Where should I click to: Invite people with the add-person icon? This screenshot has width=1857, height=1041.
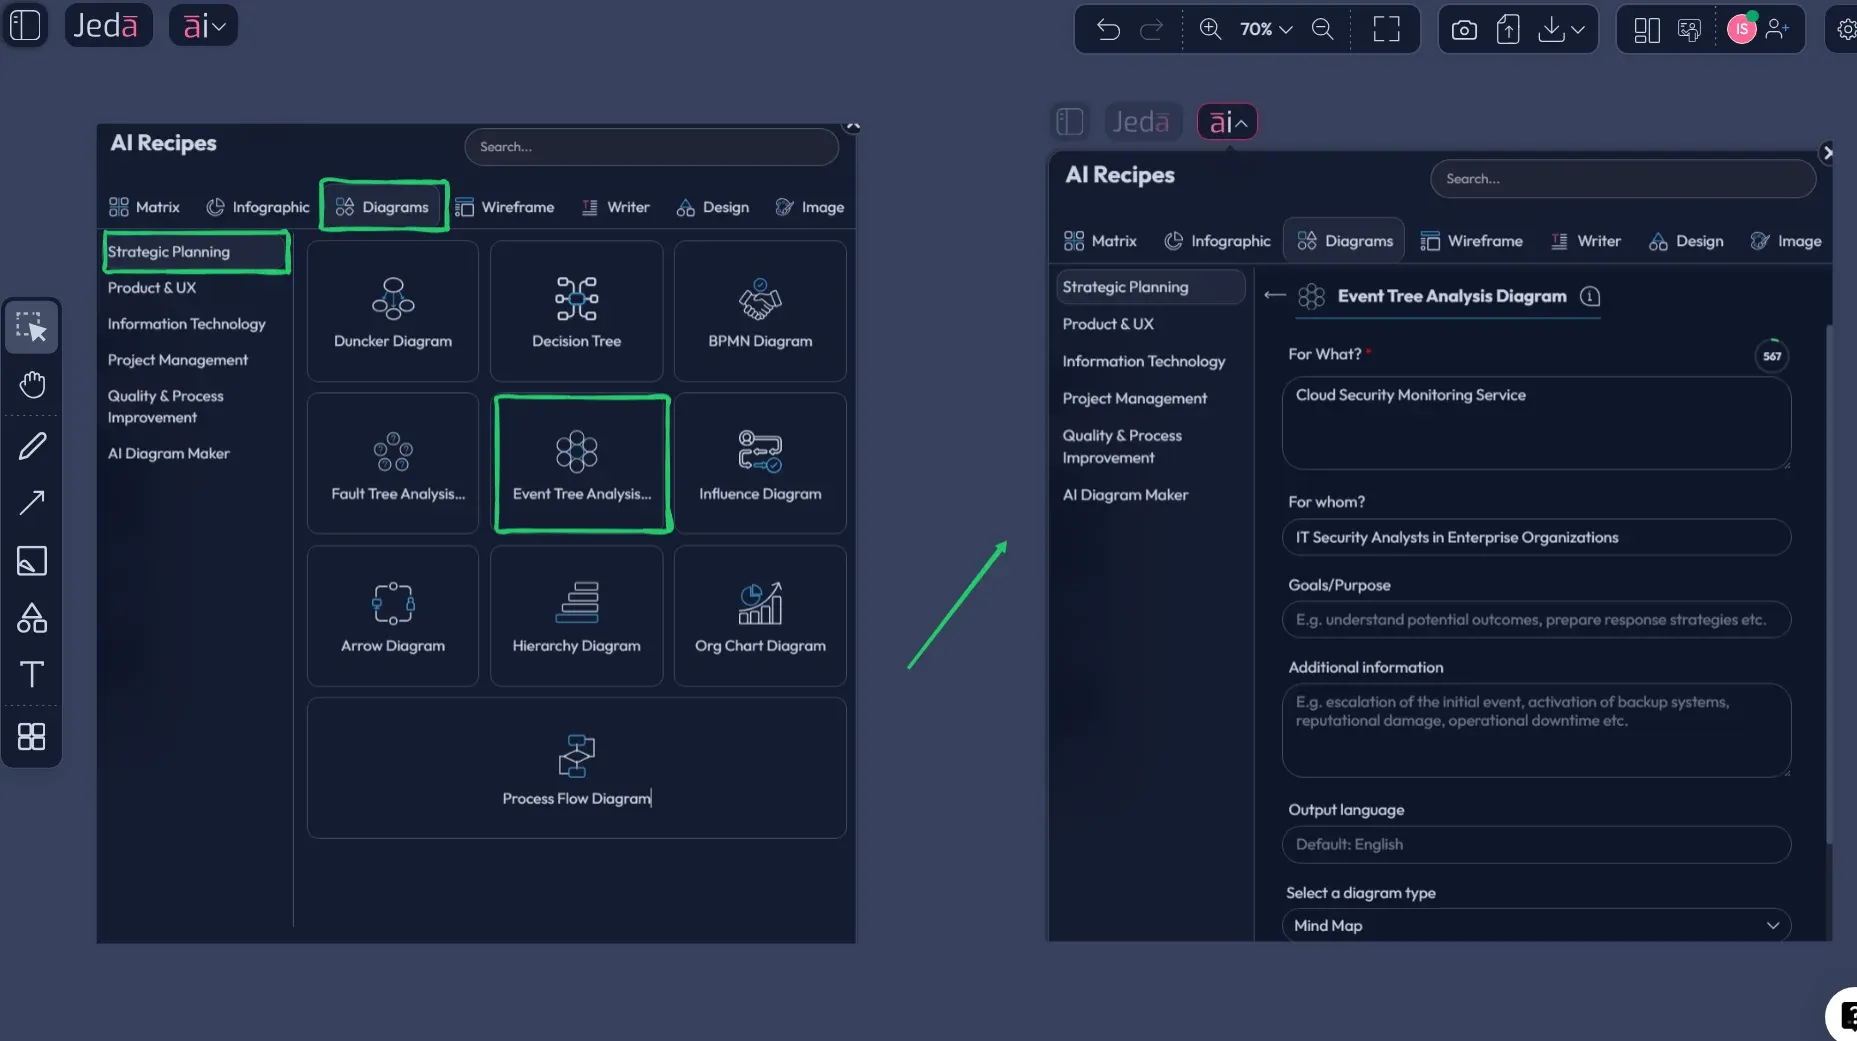coord(1779,29)
